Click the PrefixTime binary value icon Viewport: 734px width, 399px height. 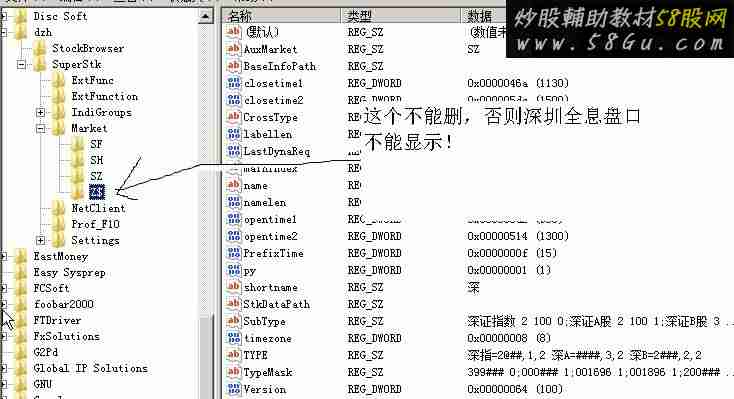pos(234,253)
